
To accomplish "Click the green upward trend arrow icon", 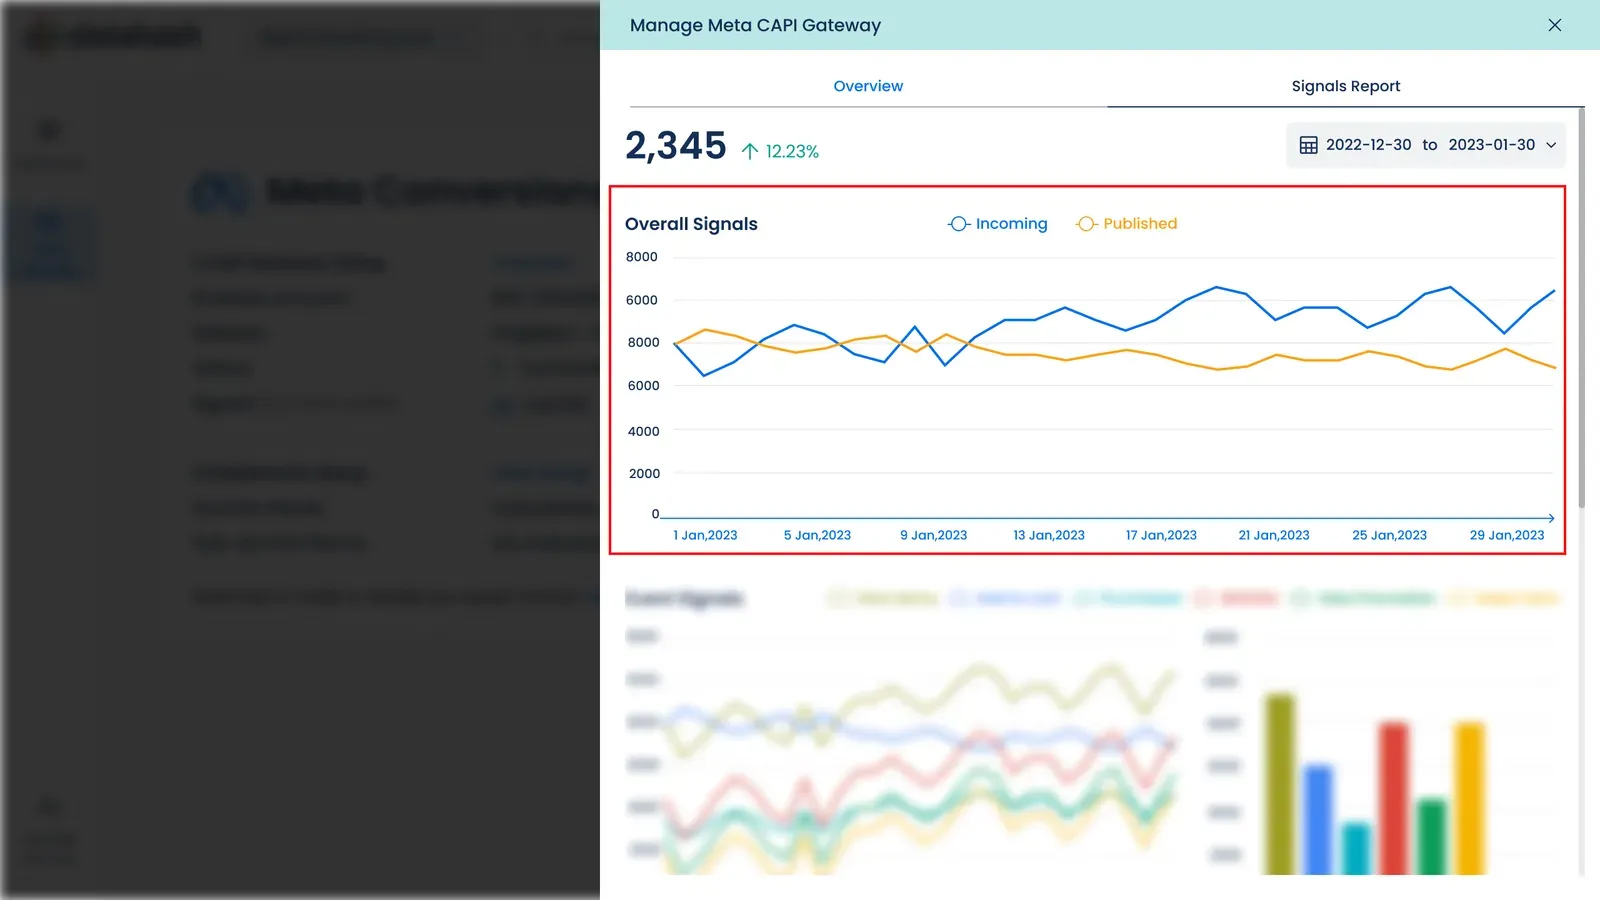I will click(750, 151).
